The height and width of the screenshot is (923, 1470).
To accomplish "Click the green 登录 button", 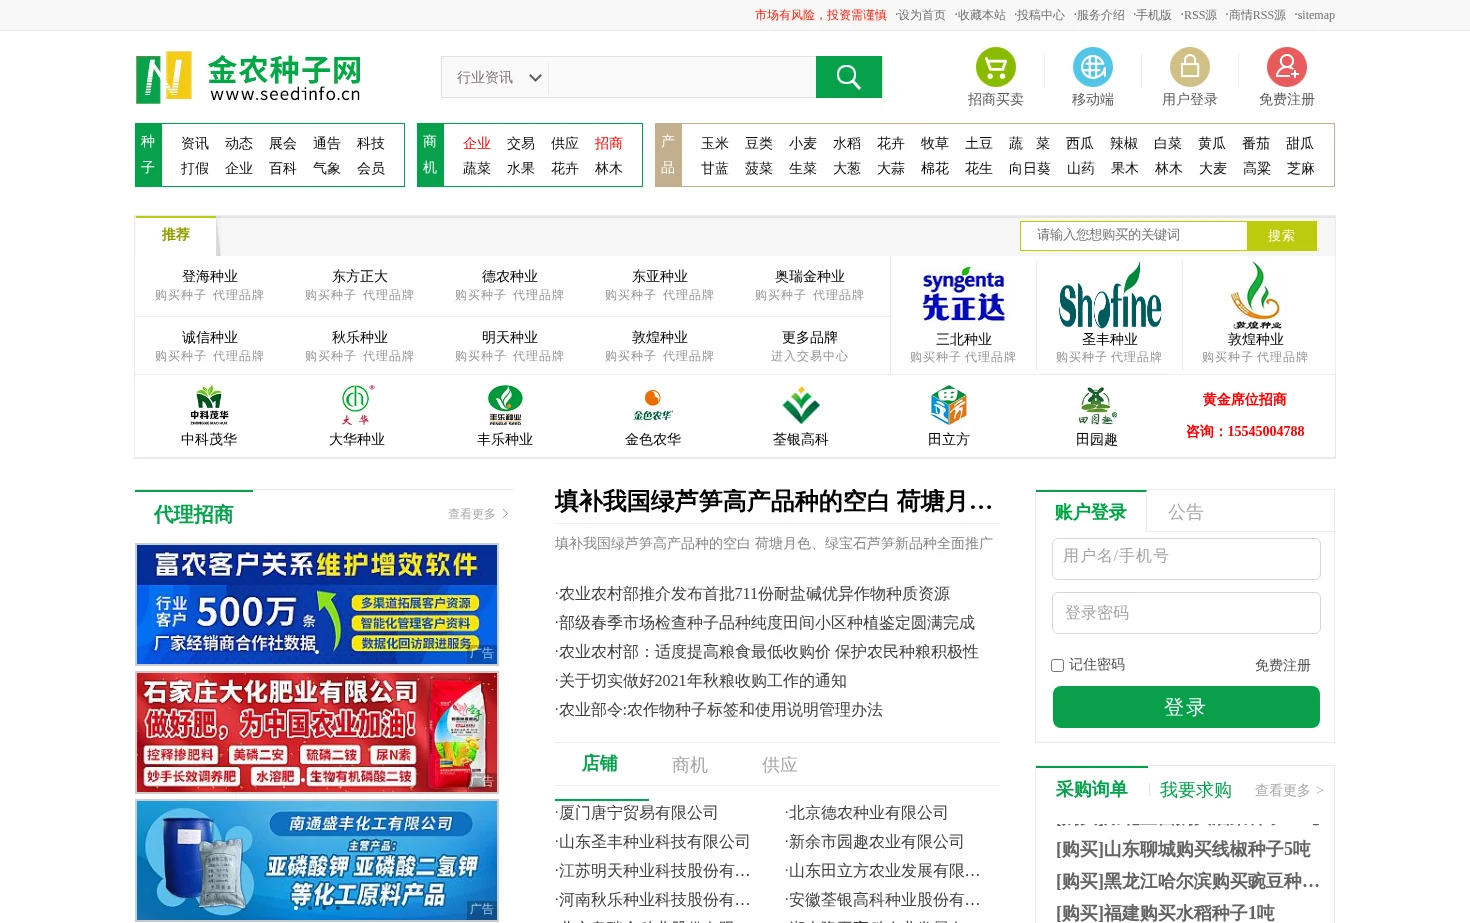I will (x=1186, y=707).
